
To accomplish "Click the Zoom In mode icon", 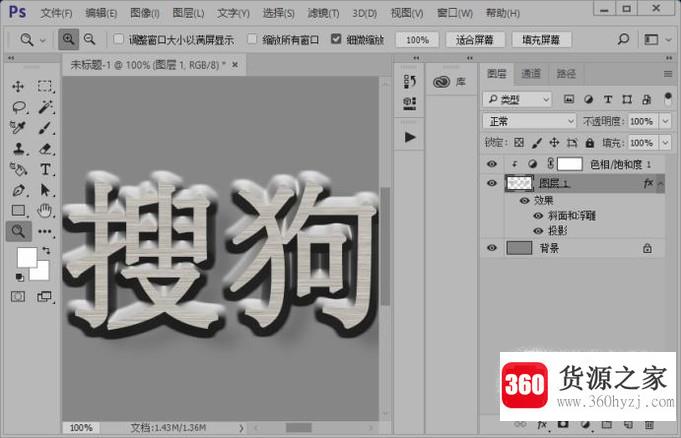I will (x=69, y=40).
